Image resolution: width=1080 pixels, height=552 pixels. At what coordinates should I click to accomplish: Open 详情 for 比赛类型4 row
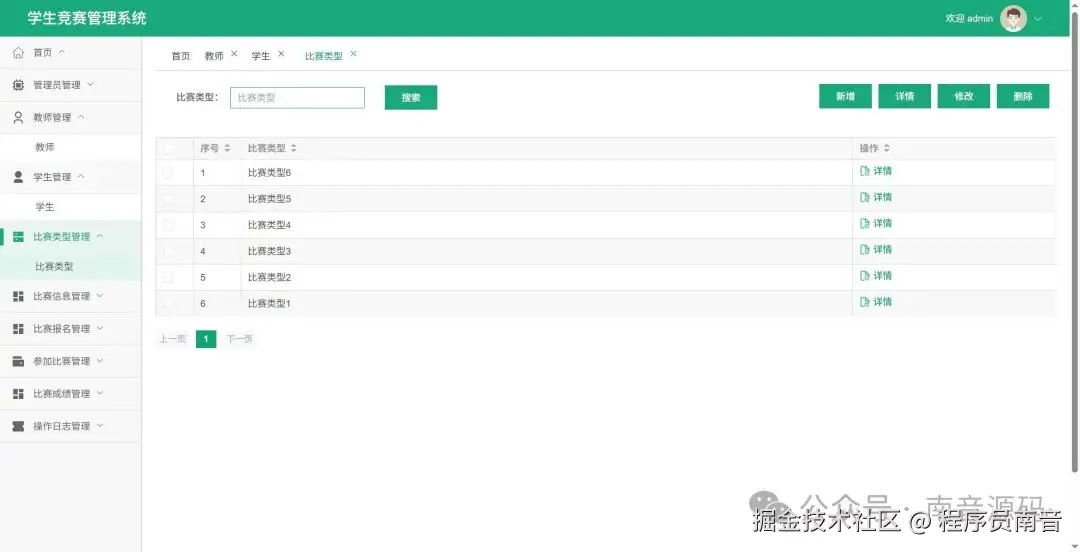[876, 223]
